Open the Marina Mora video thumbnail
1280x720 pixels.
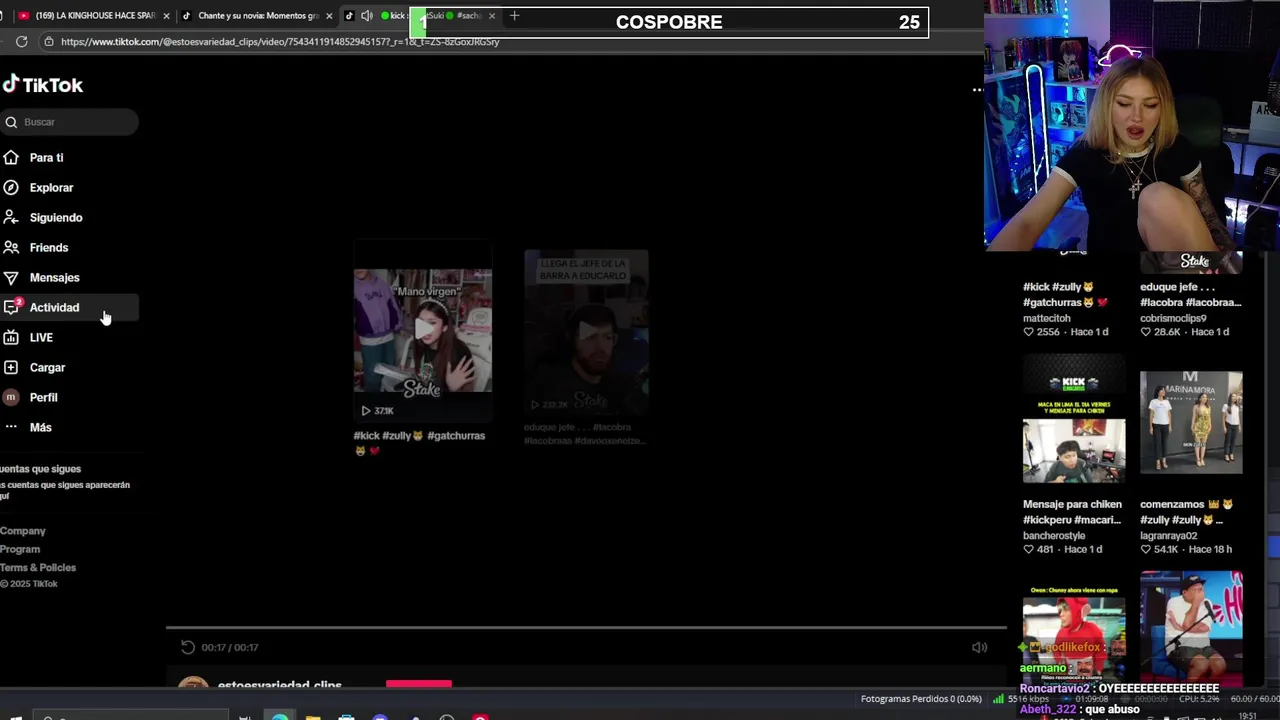point(1191,422)
